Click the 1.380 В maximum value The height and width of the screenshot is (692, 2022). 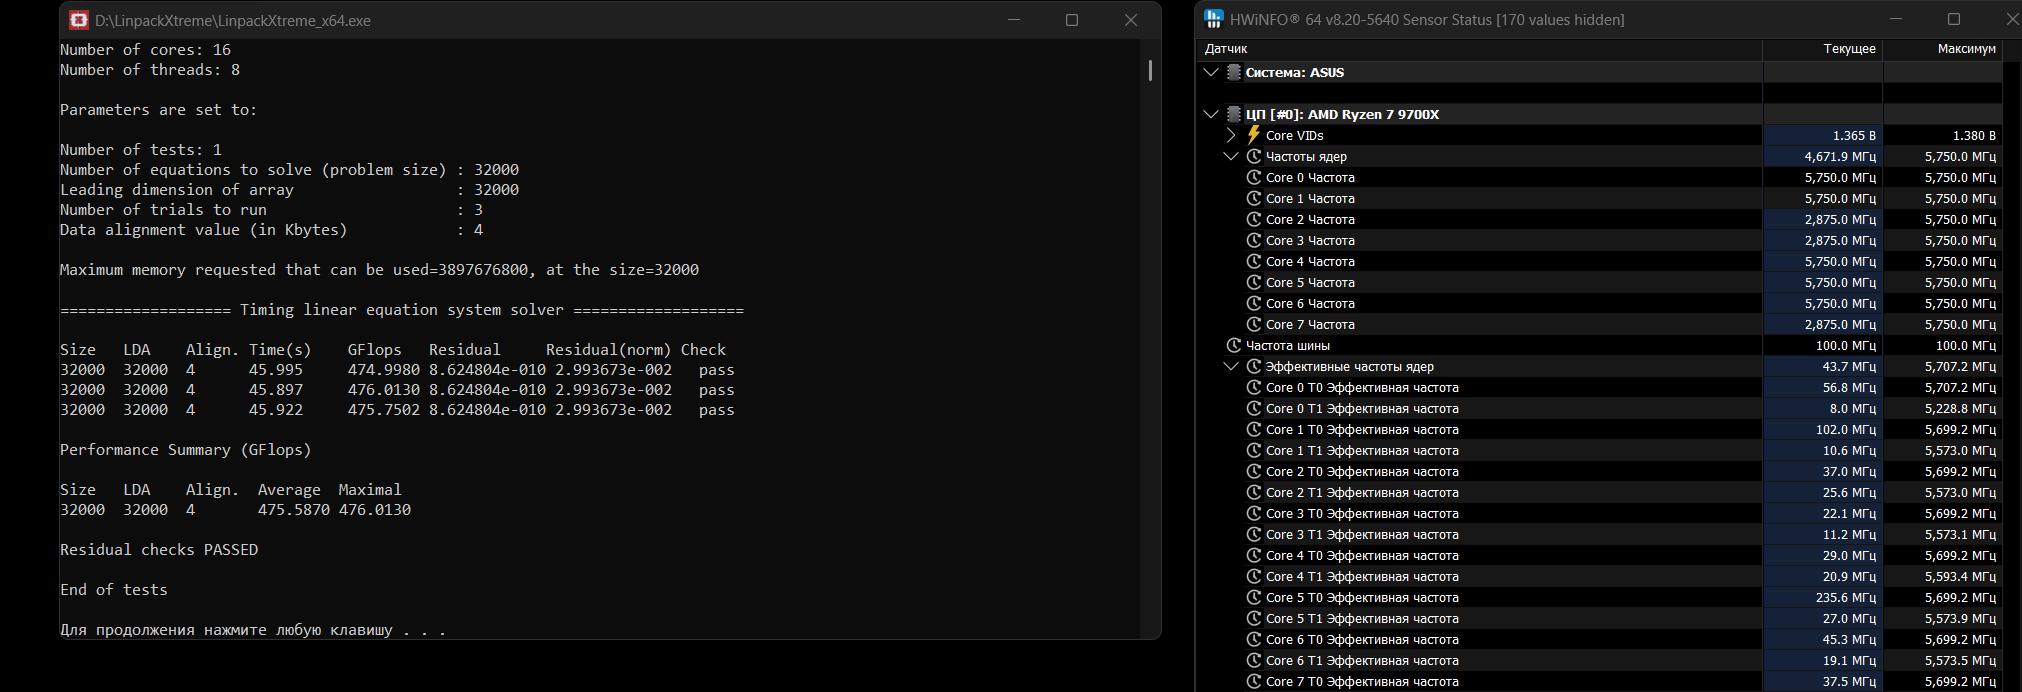[x=1974, y=135]
